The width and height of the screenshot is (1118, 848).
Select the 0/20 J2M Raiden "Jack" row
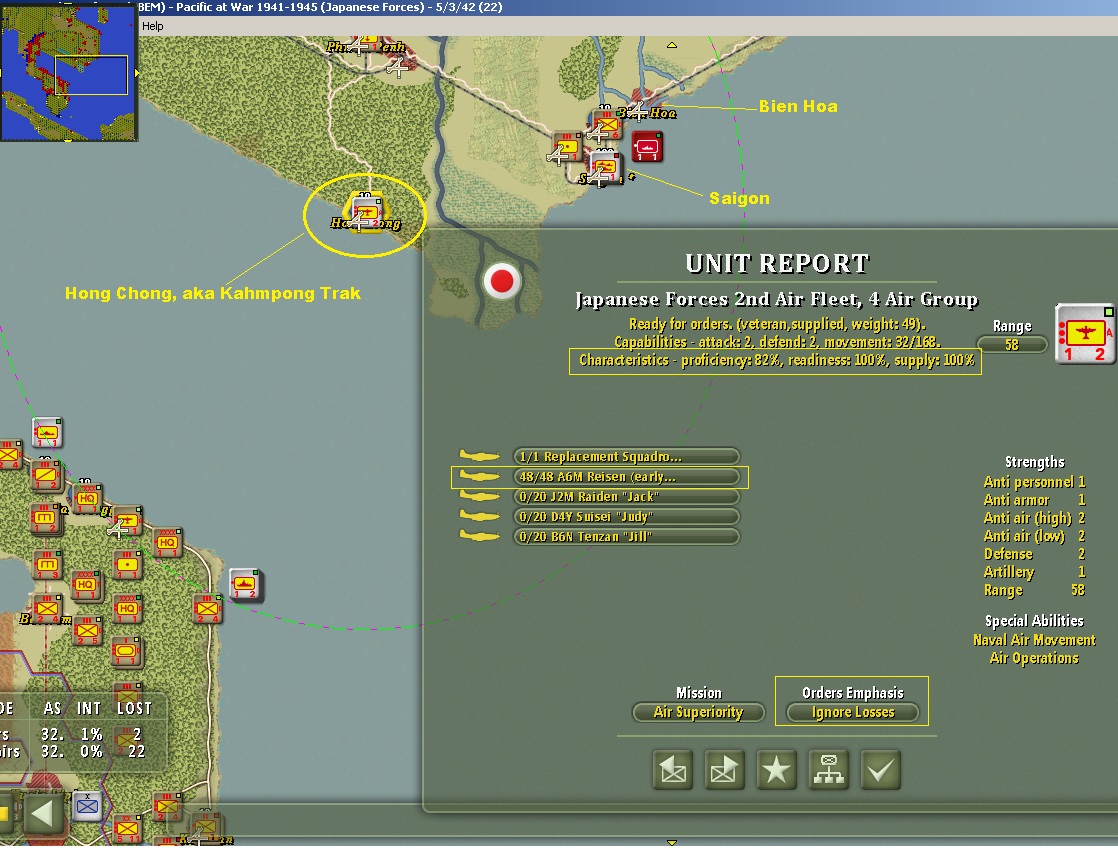point(626,496)
